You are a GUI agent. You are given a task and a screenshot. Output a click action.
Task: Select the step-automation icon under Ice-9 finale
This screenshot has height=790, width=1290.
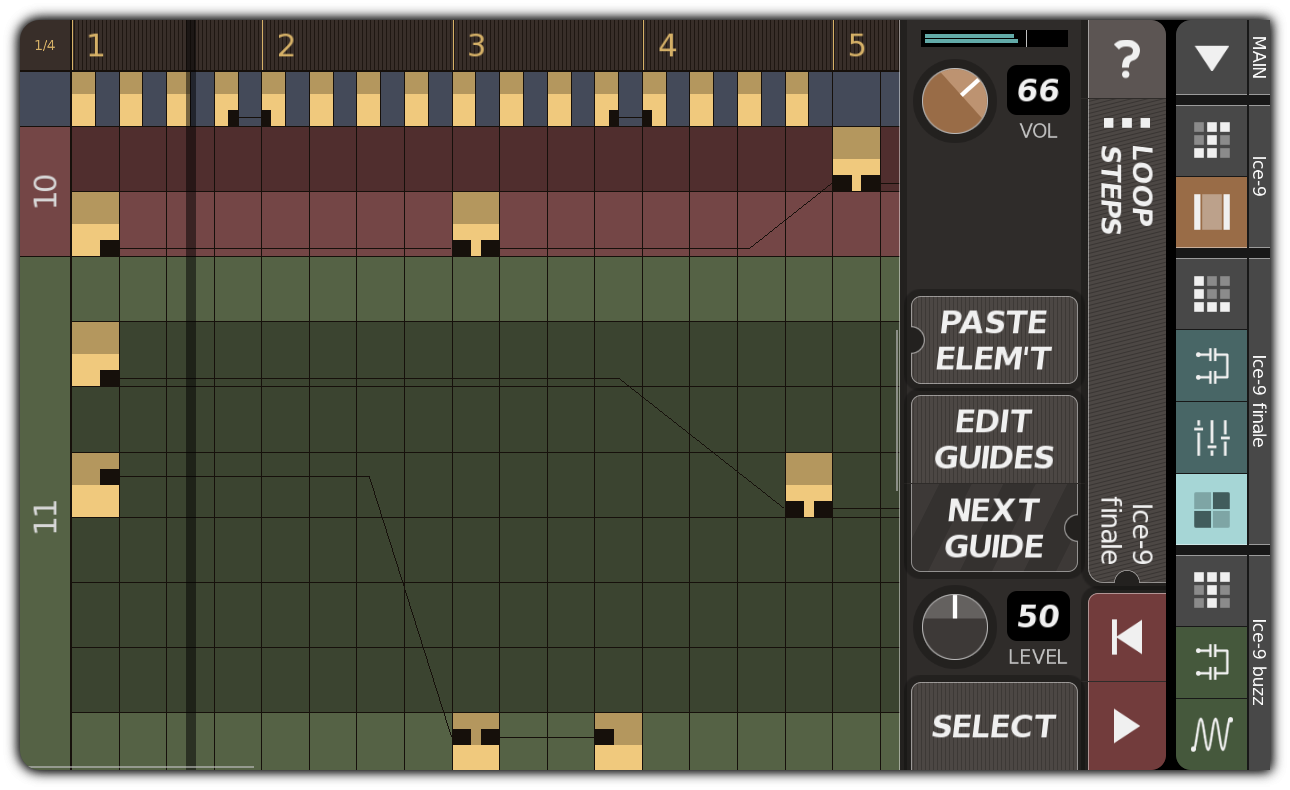(1211, 367)
